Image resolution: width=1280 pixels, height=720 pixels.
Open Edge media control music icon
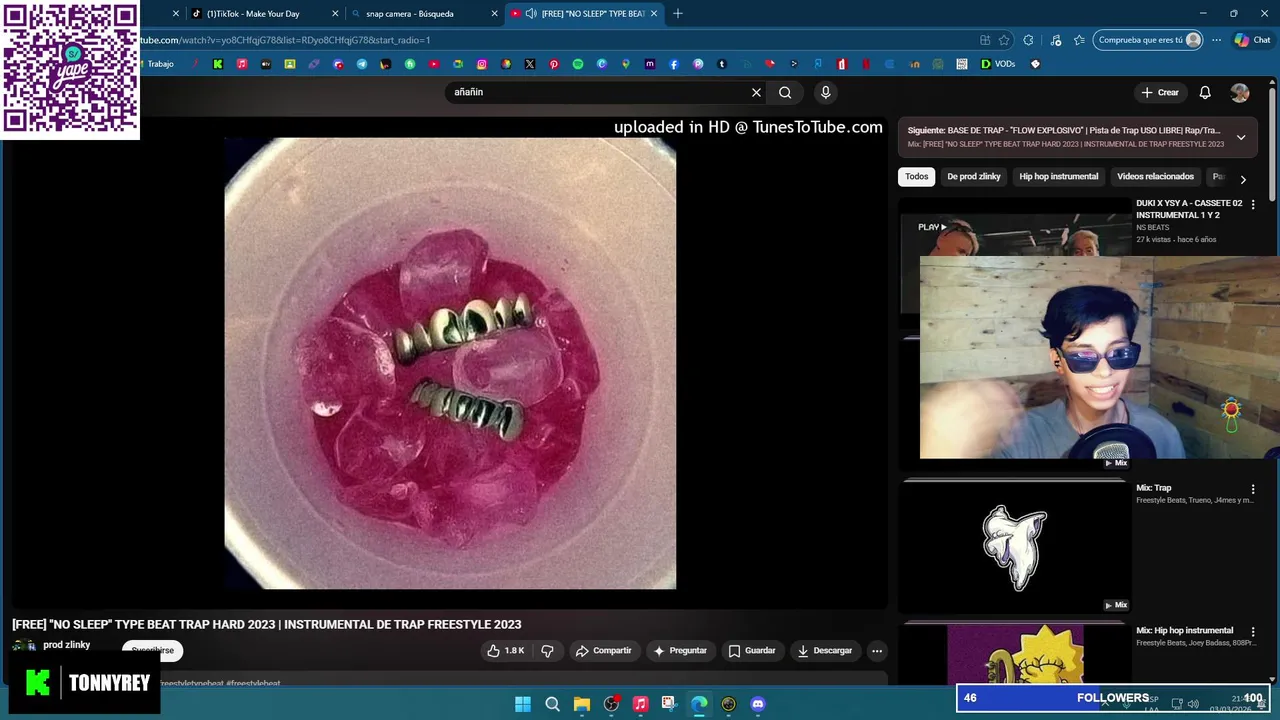(x=1056, y=40)
